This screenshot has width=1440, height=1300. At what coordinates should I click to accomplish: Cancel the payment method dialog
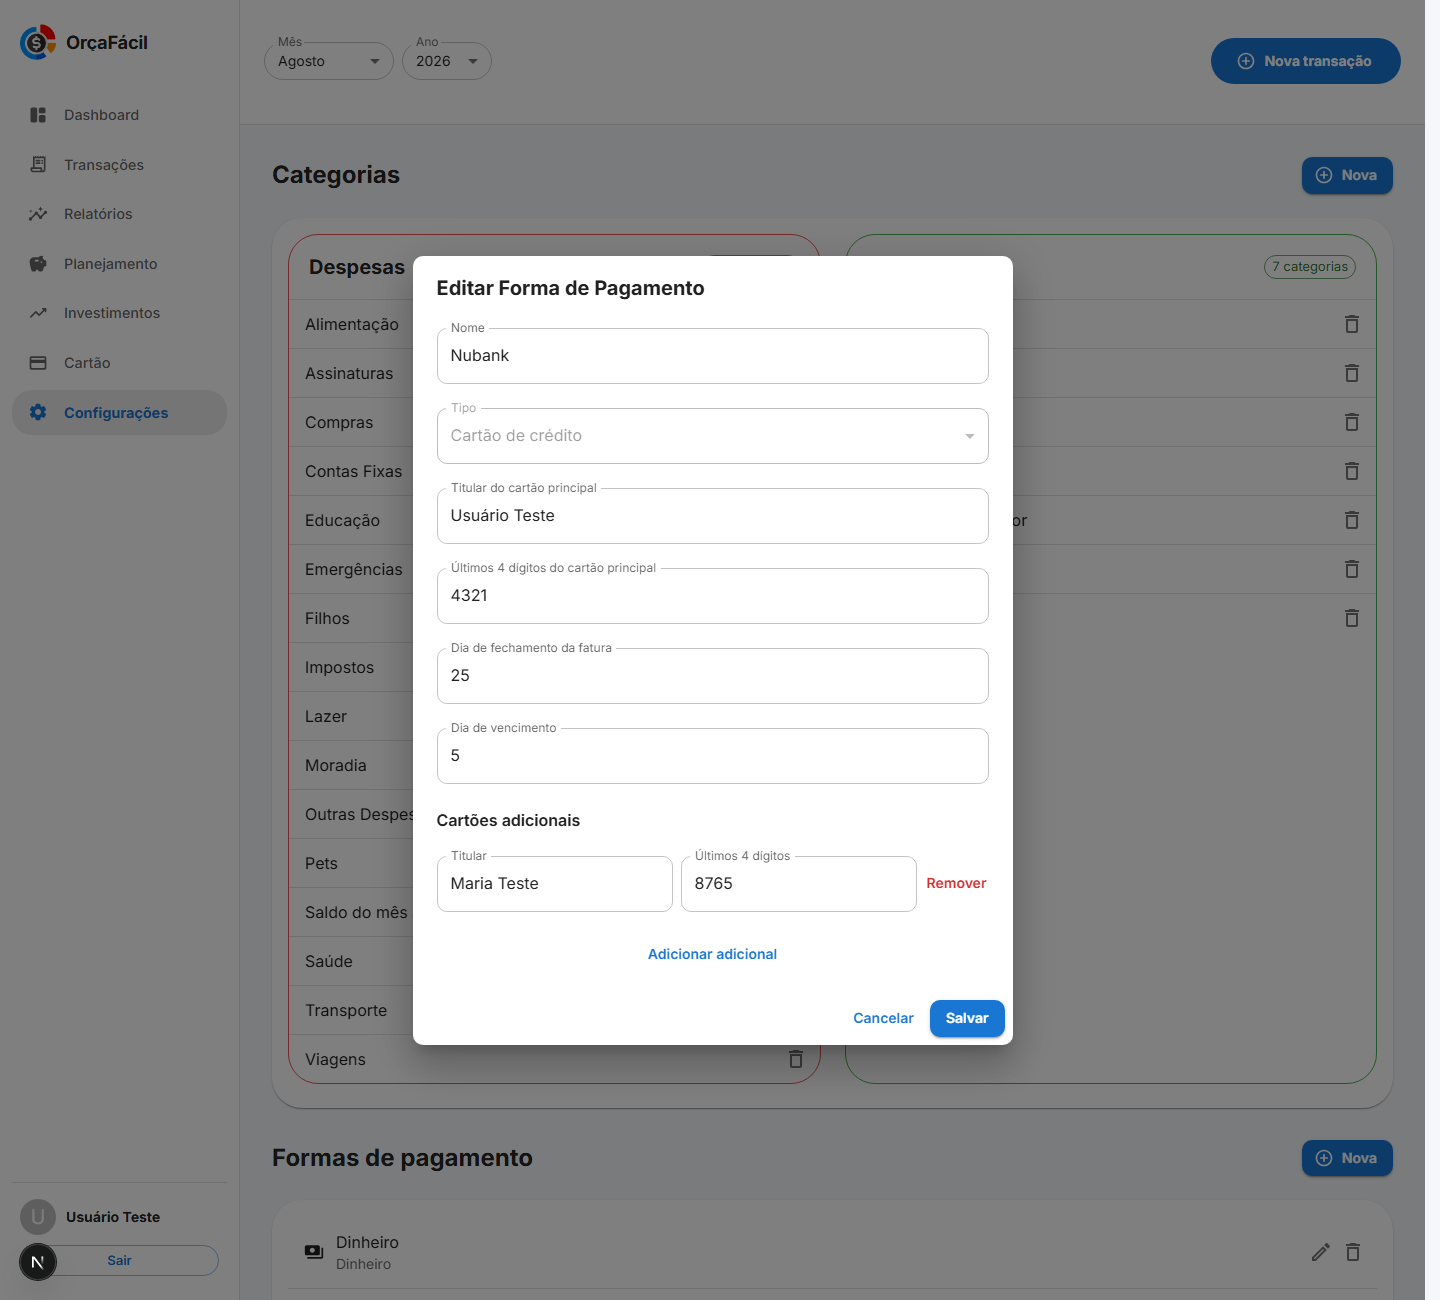(x=883, y=1018)
